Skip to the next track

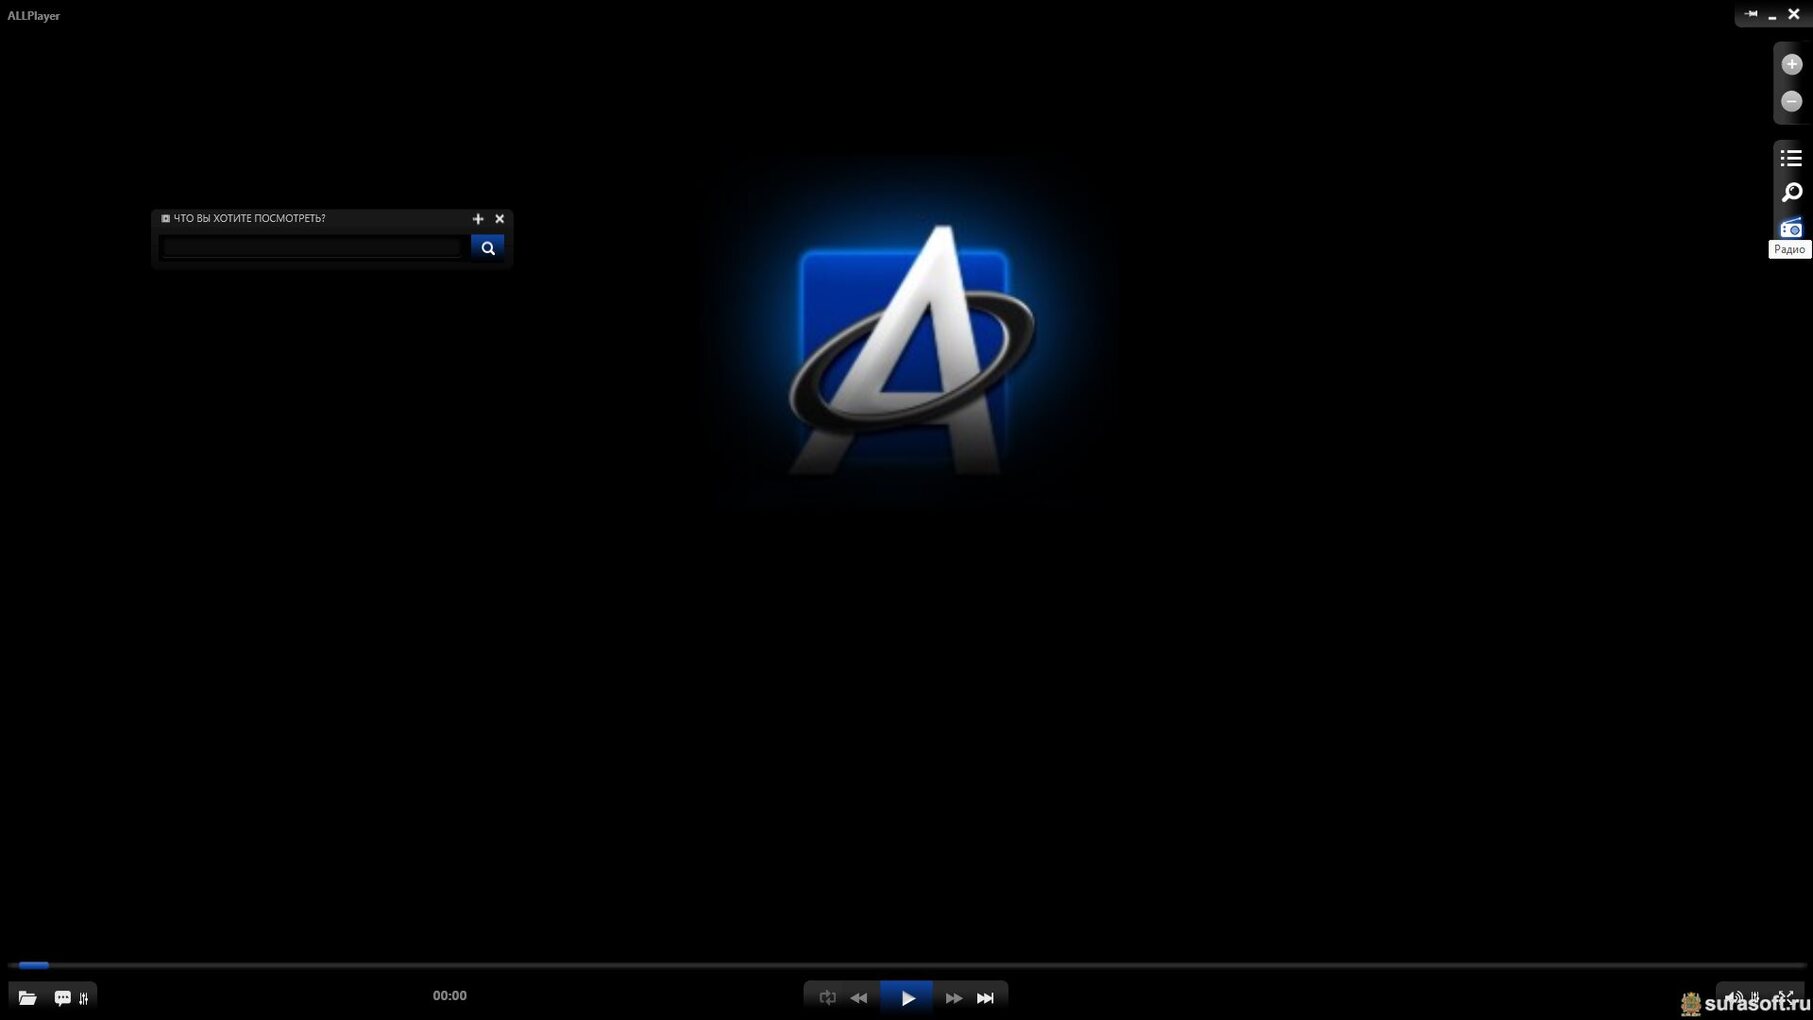pos(986,997)
